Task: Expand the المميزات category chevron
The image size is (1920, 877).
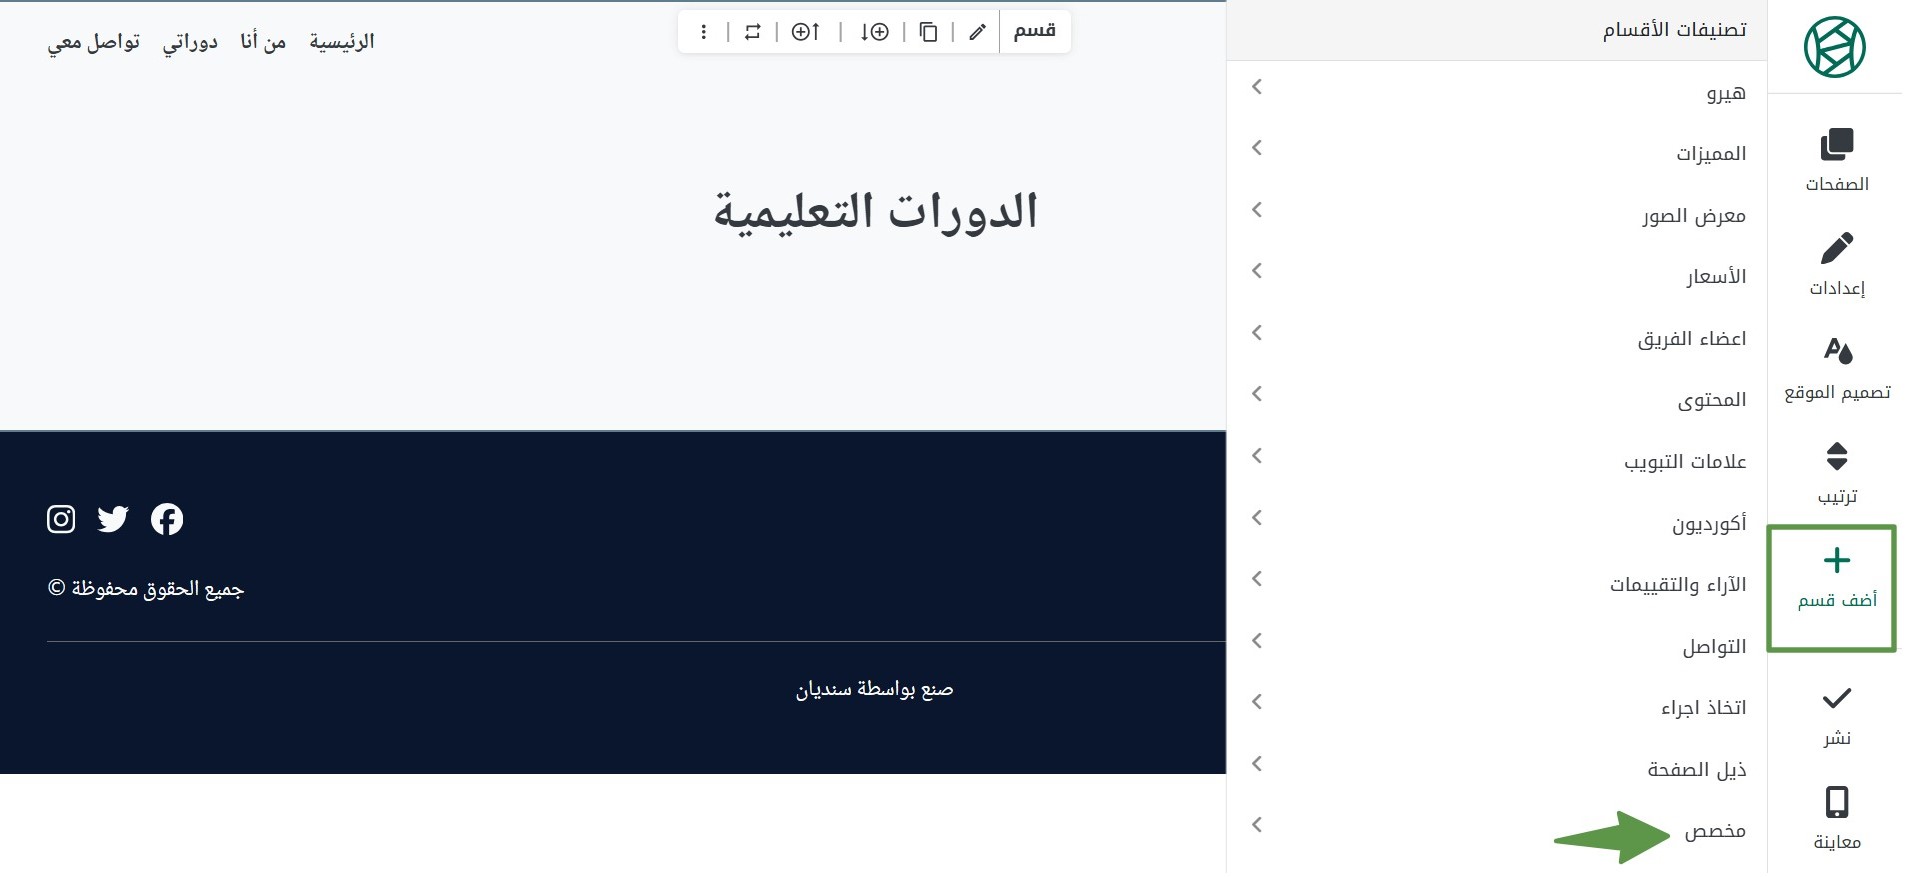Action: click(x=1257, y=148)
